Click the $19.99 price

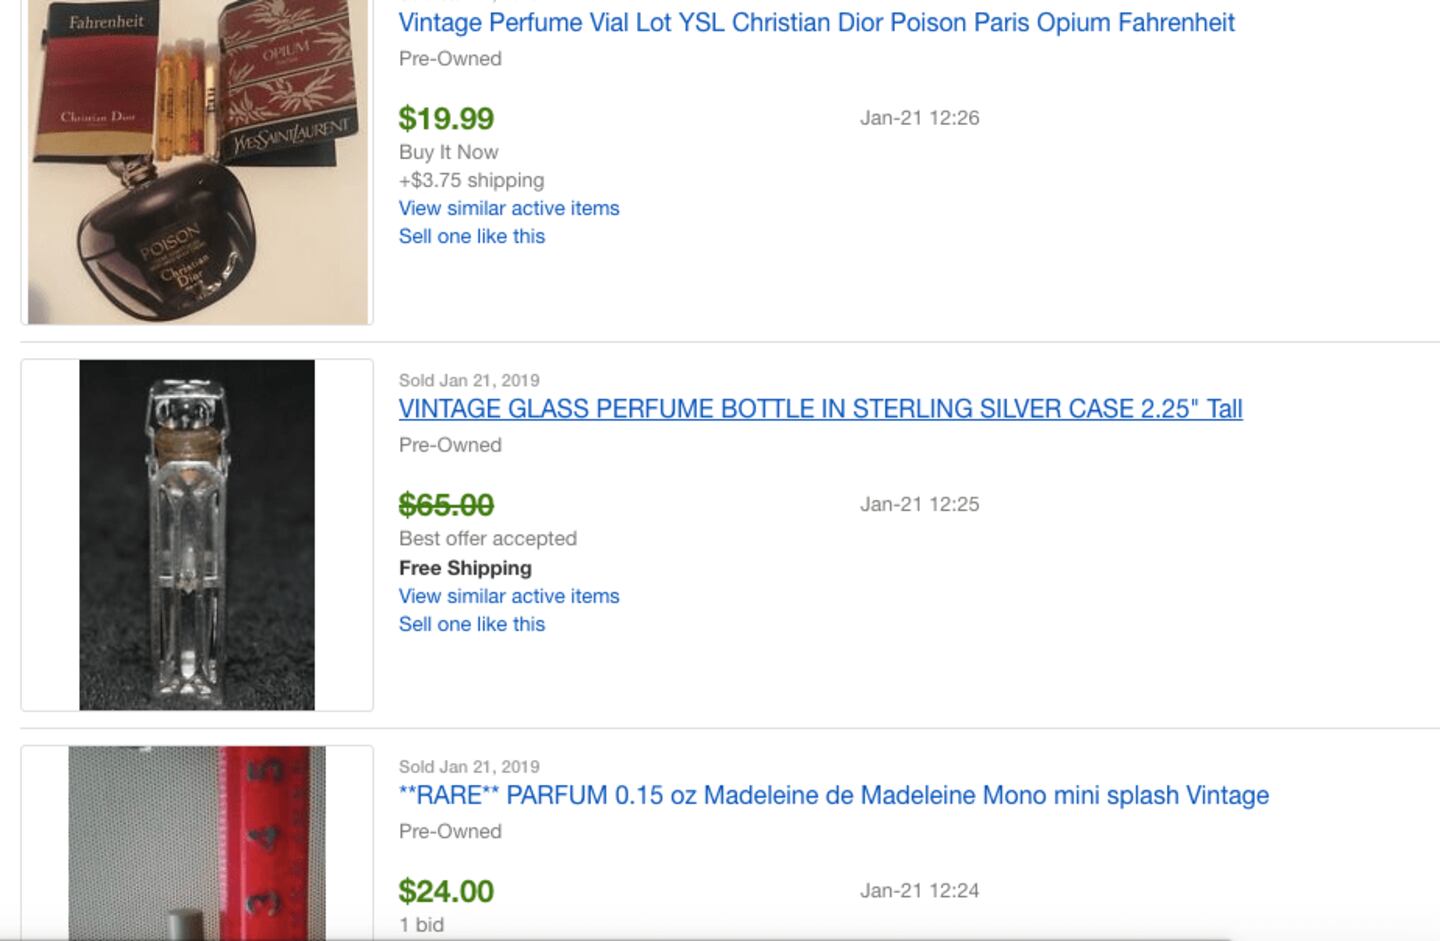point(446,118)
